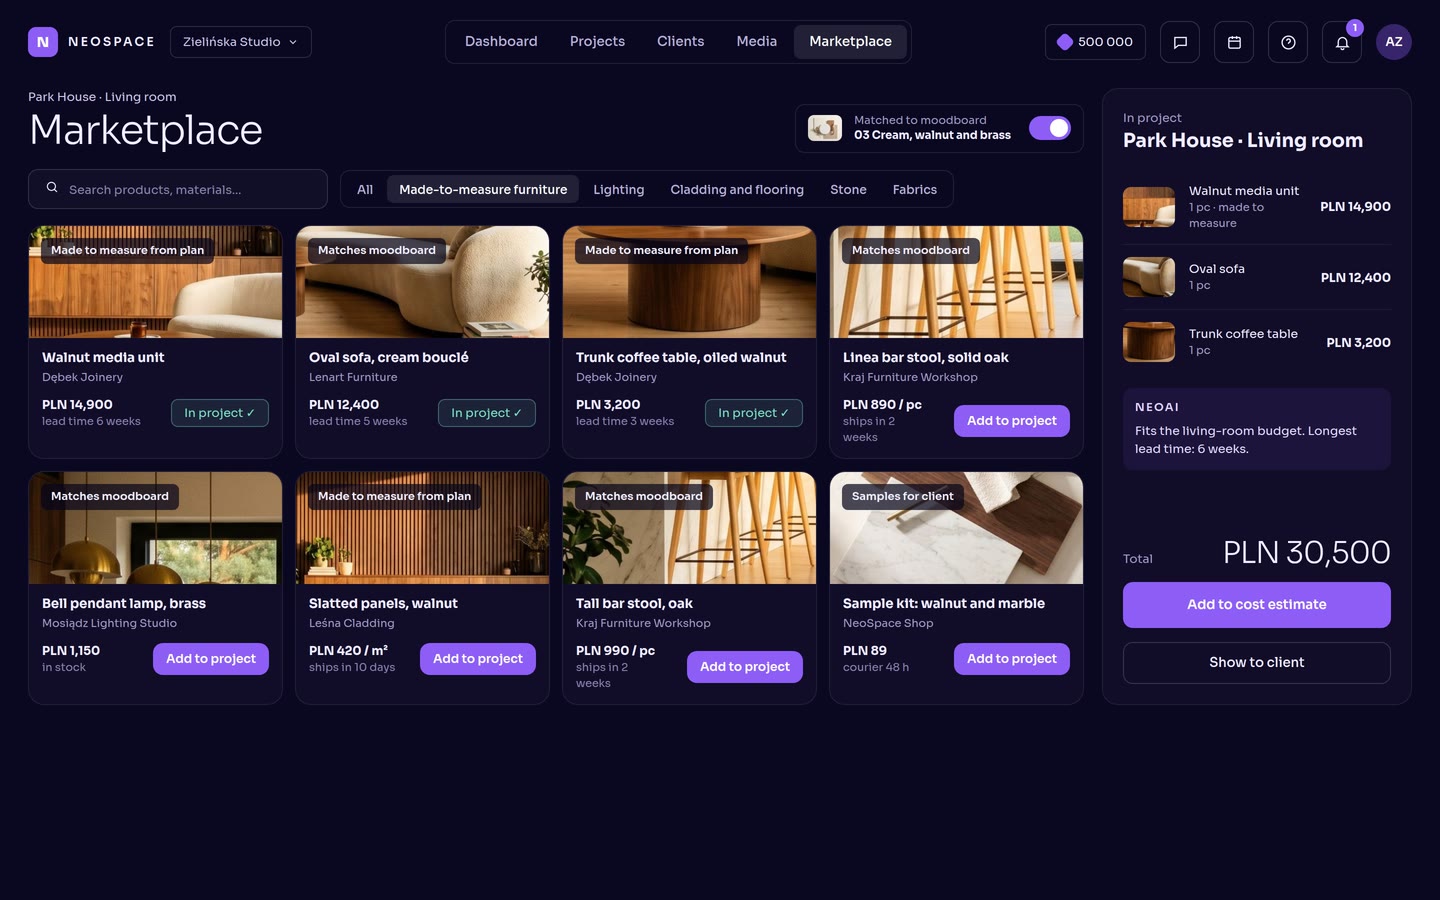Add Sample kit to project

(x=1012, y=659)
